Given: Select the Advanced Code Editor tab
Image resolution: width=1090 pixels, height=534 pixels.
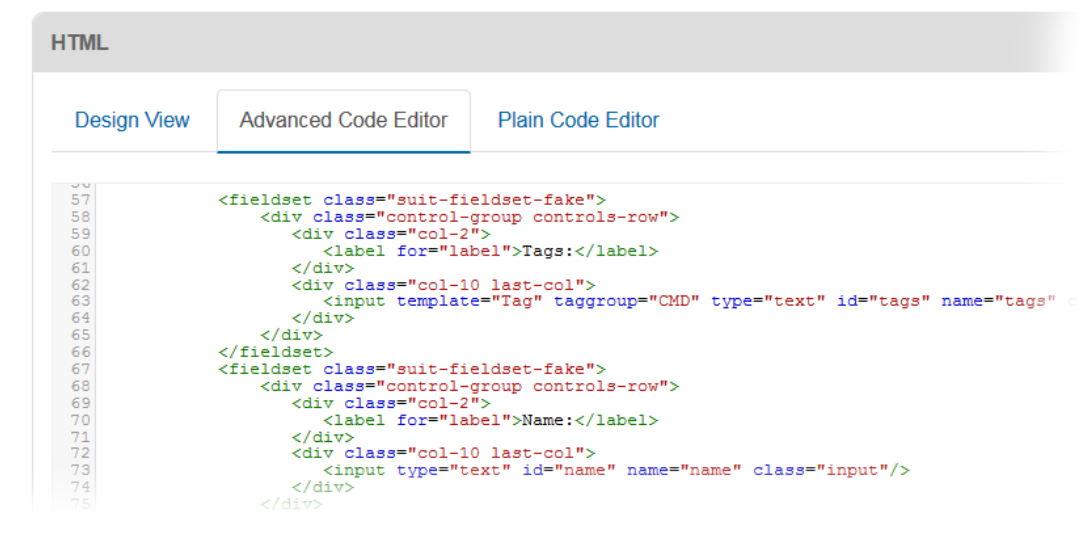Looking at the screenshot, I should (343, 120).
